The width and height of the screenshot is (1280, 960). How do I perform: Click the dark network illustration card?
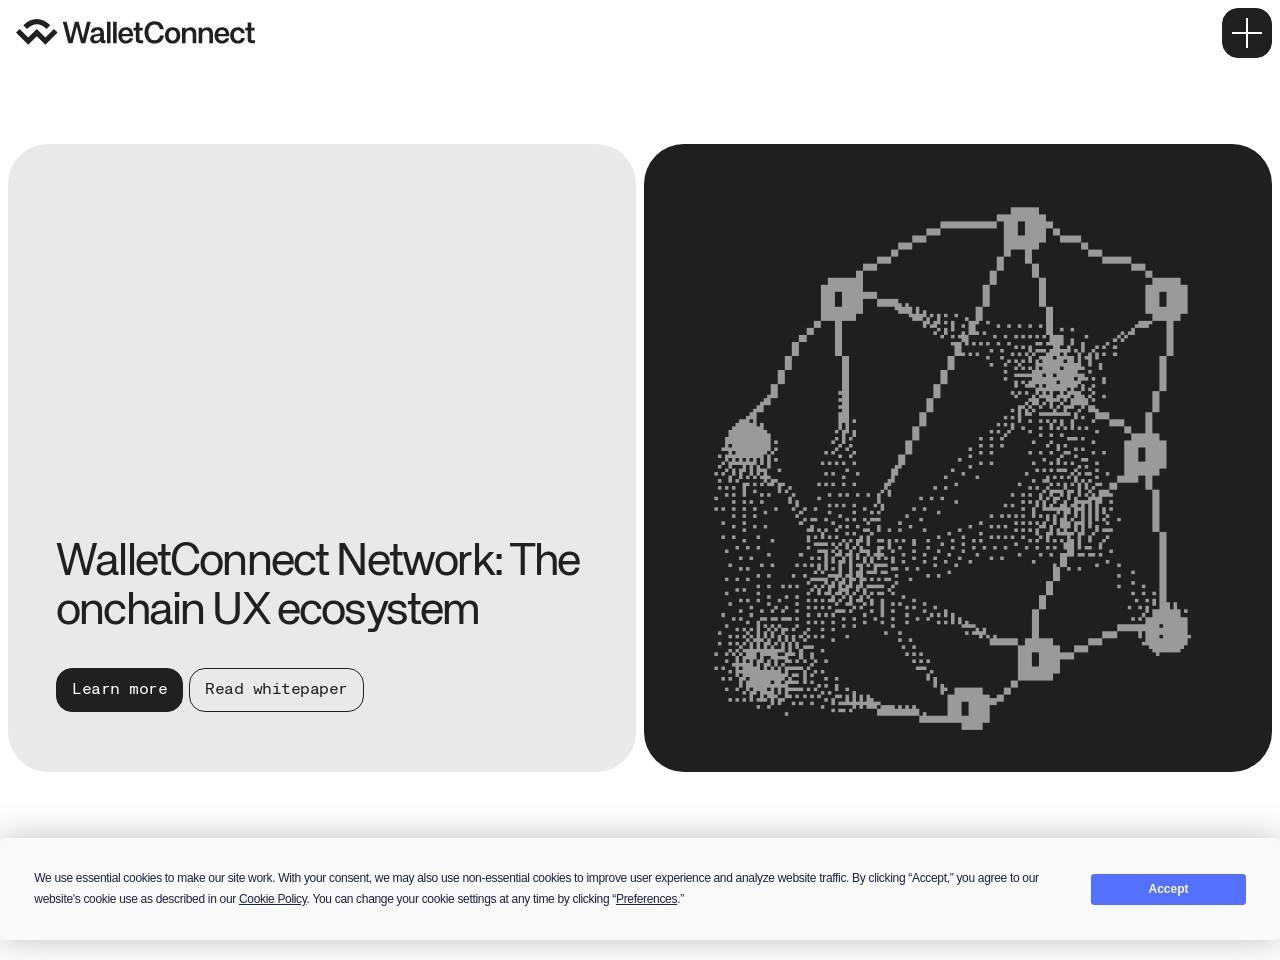pos(958,457)
